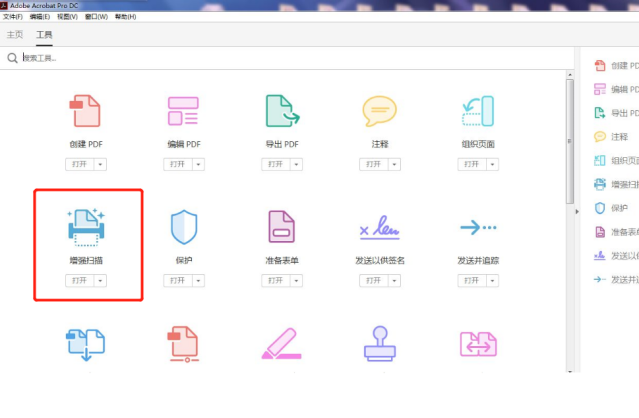Click 注释 shortcut icon in right sidebar
This screenshot has width=639, height=418.
click(600, 136)
